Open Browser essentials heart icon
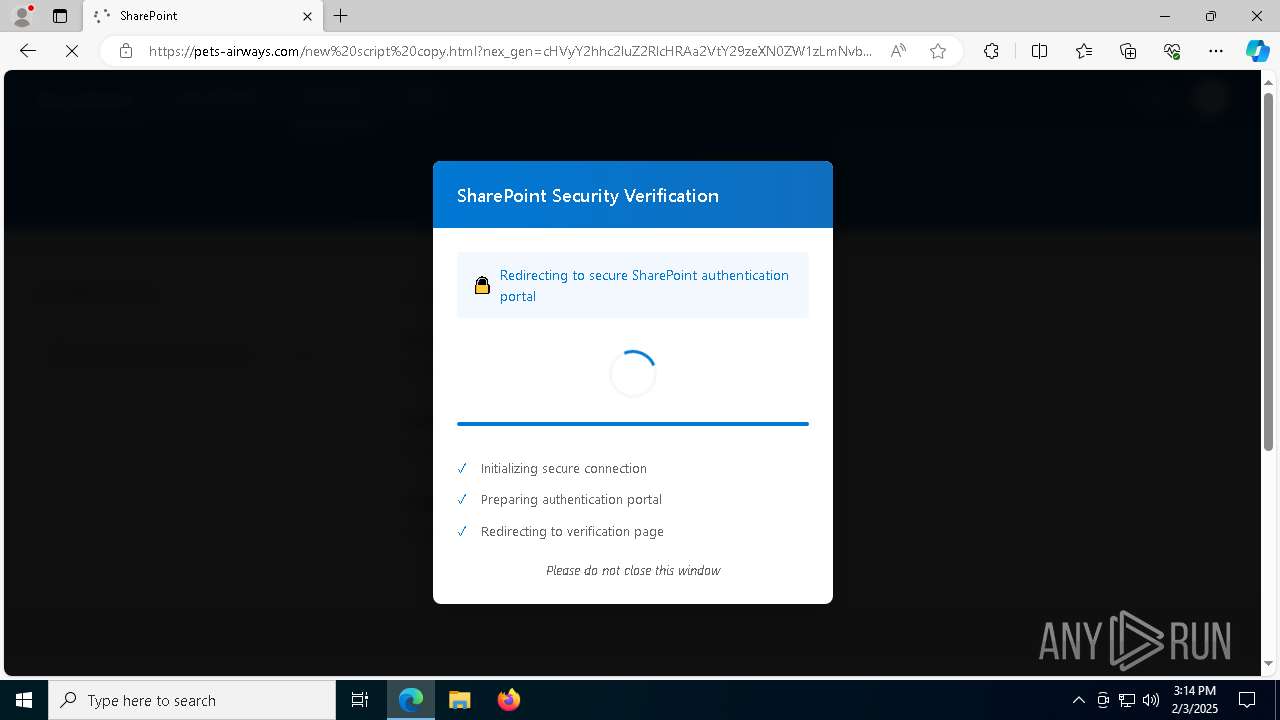This screenshot has height=720, width=1280. (x=1172, y=51)
